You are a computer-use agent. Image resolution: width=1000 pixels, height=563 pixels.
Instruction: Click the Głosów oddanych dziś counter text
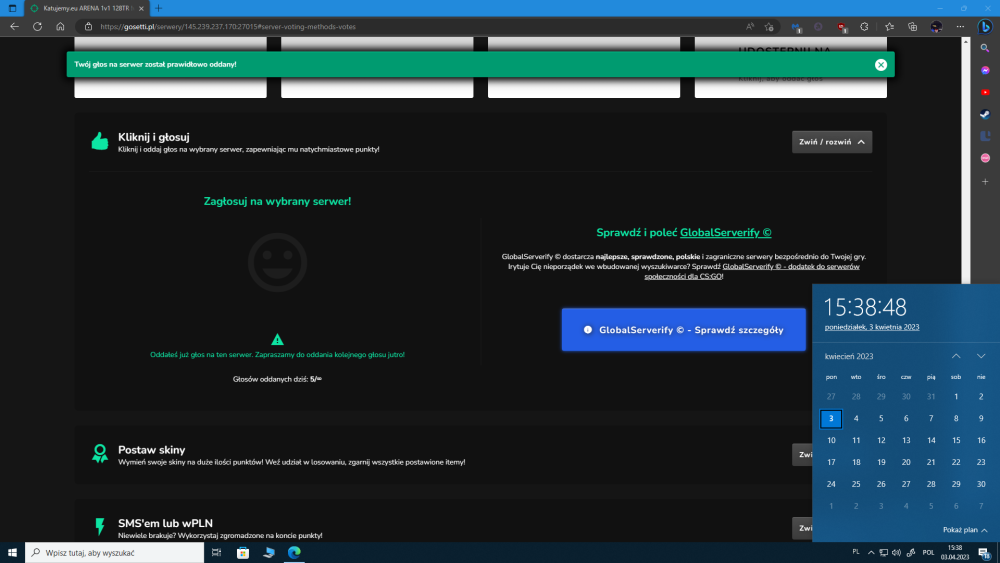click(277, 379)
